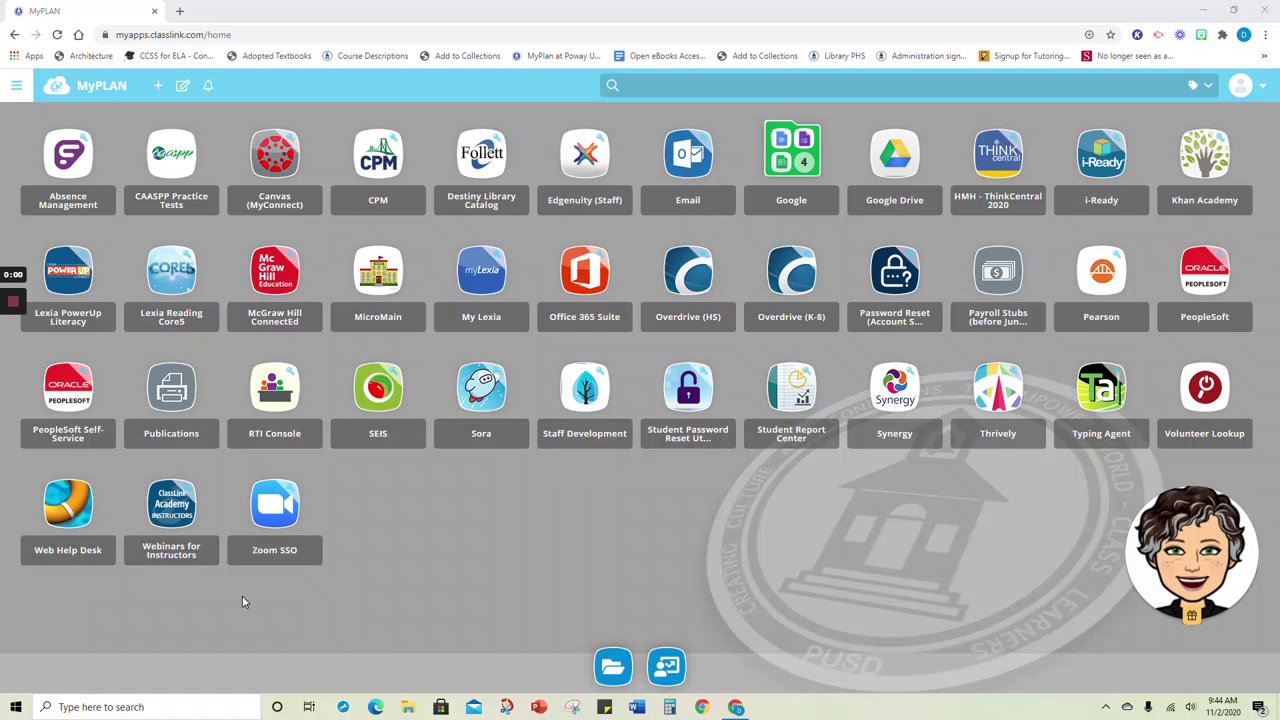Image resolution: width=1280 pixels, height=720 pixels.
Task: Click the Bitmoji avatar image
Action: [1191, 555]
